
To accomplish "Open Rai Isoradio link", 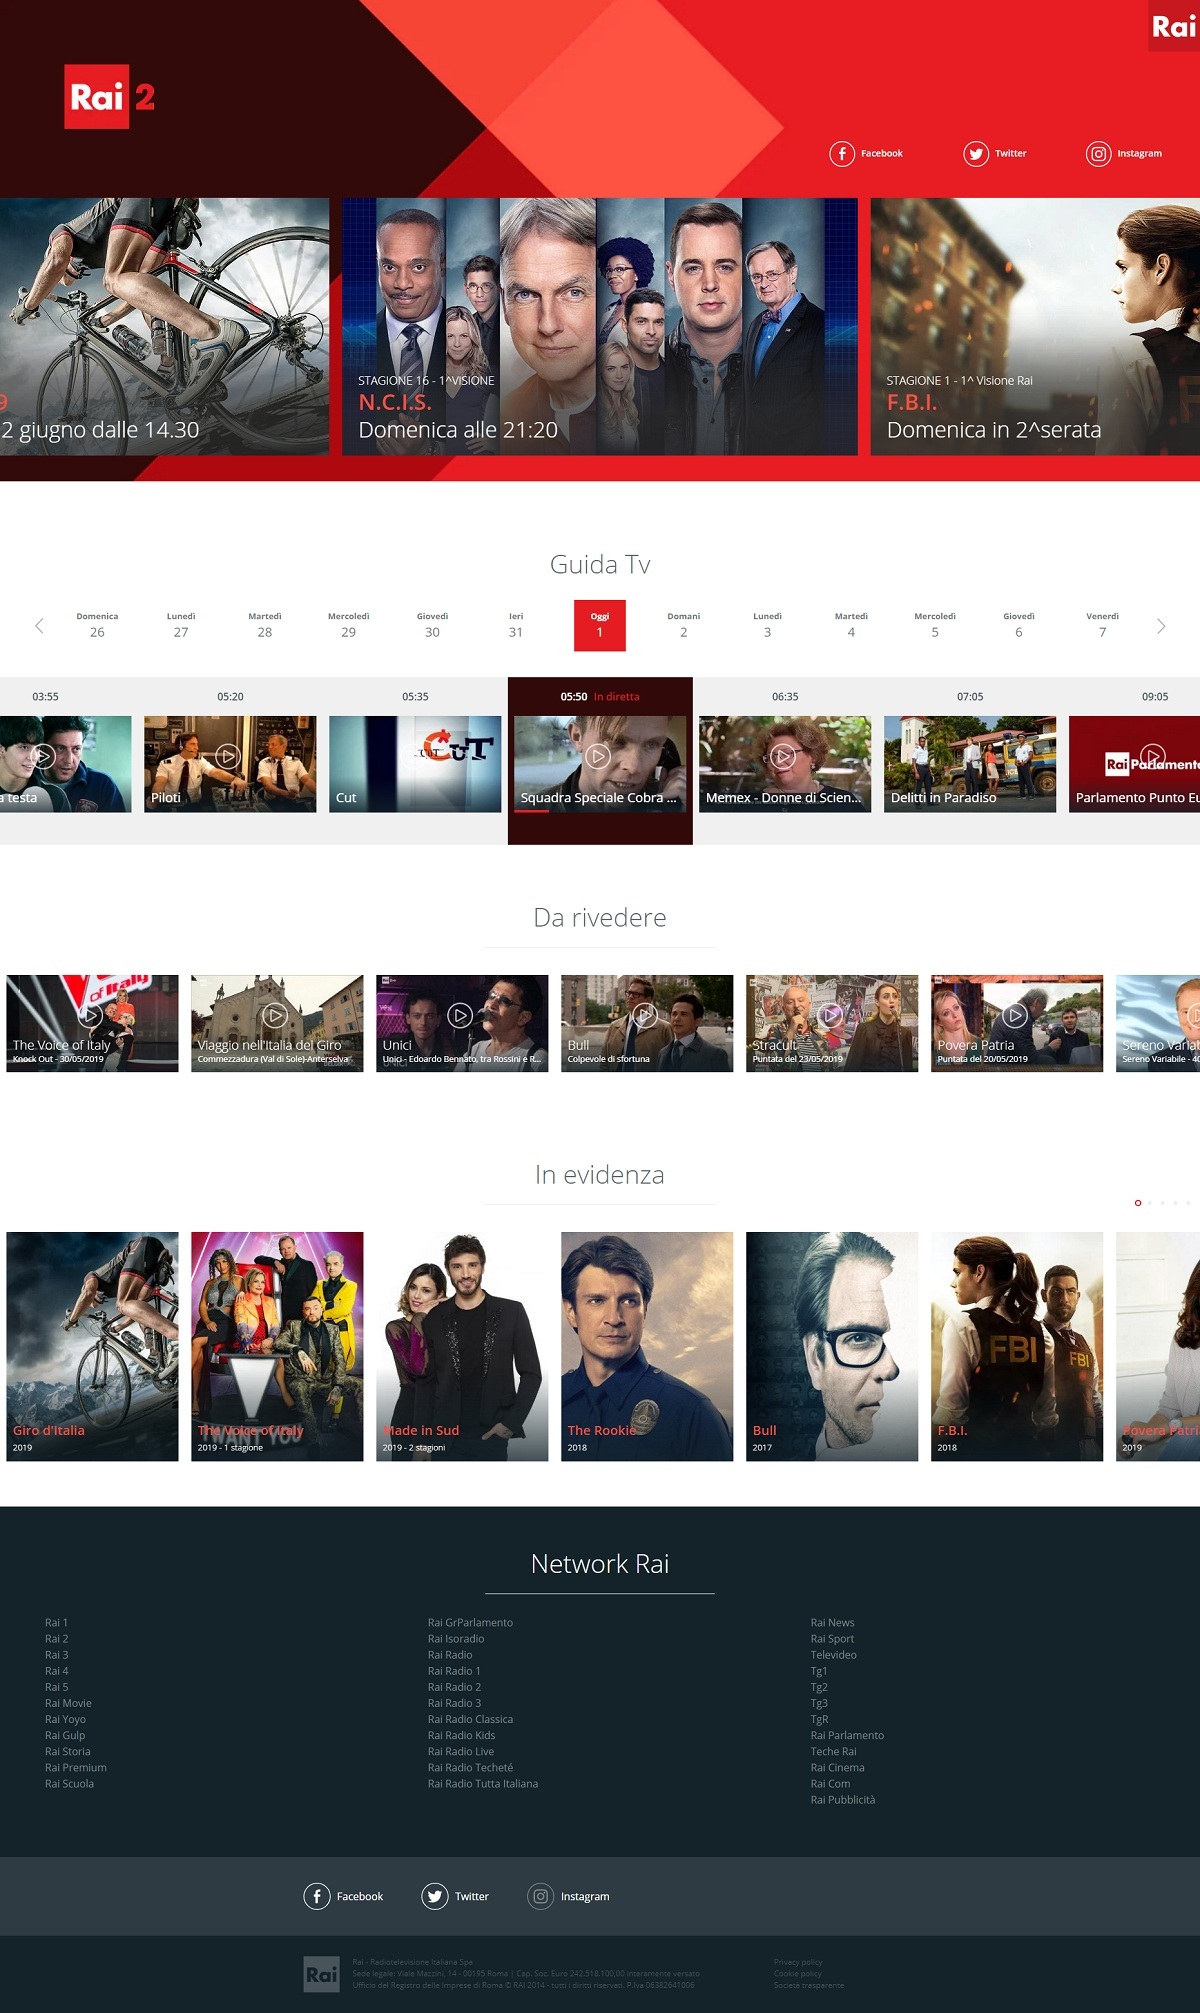I will point(456,1639).
